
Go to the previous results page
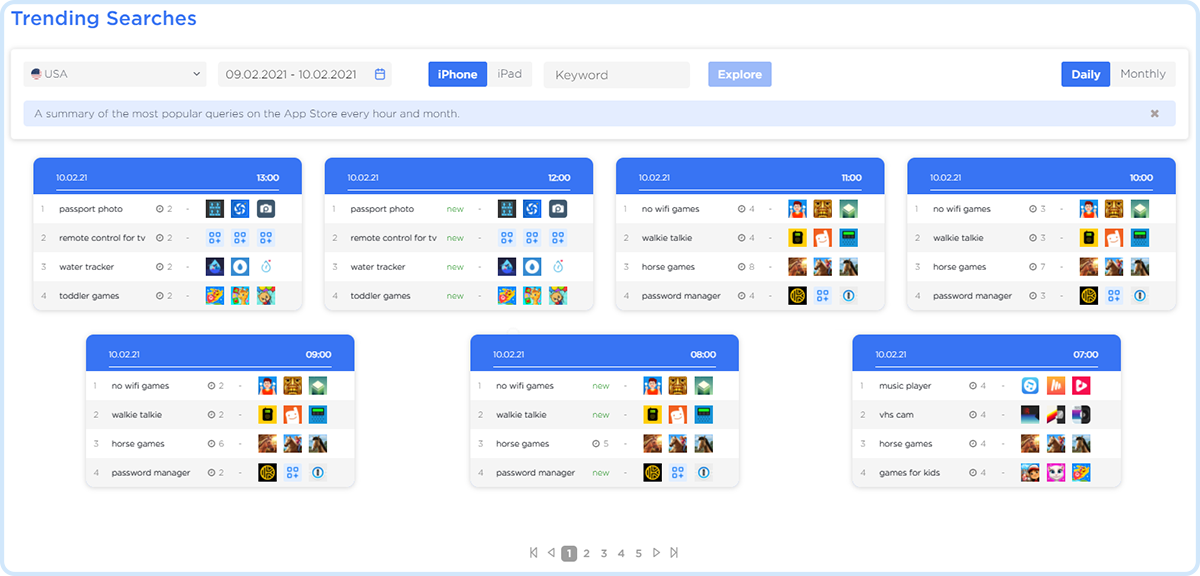pos(551,553)
